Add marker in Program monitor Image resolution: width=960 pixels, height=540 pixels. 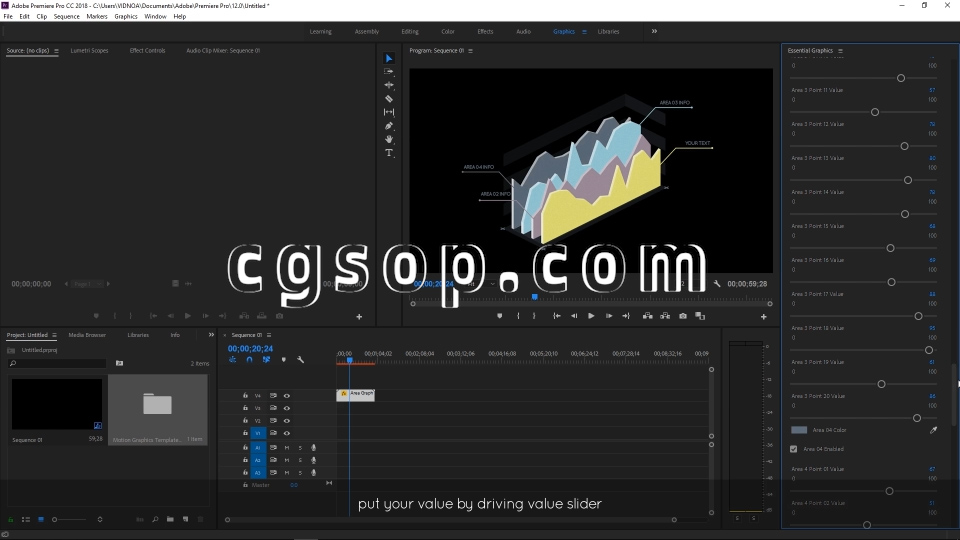click(x=500, y=316)
